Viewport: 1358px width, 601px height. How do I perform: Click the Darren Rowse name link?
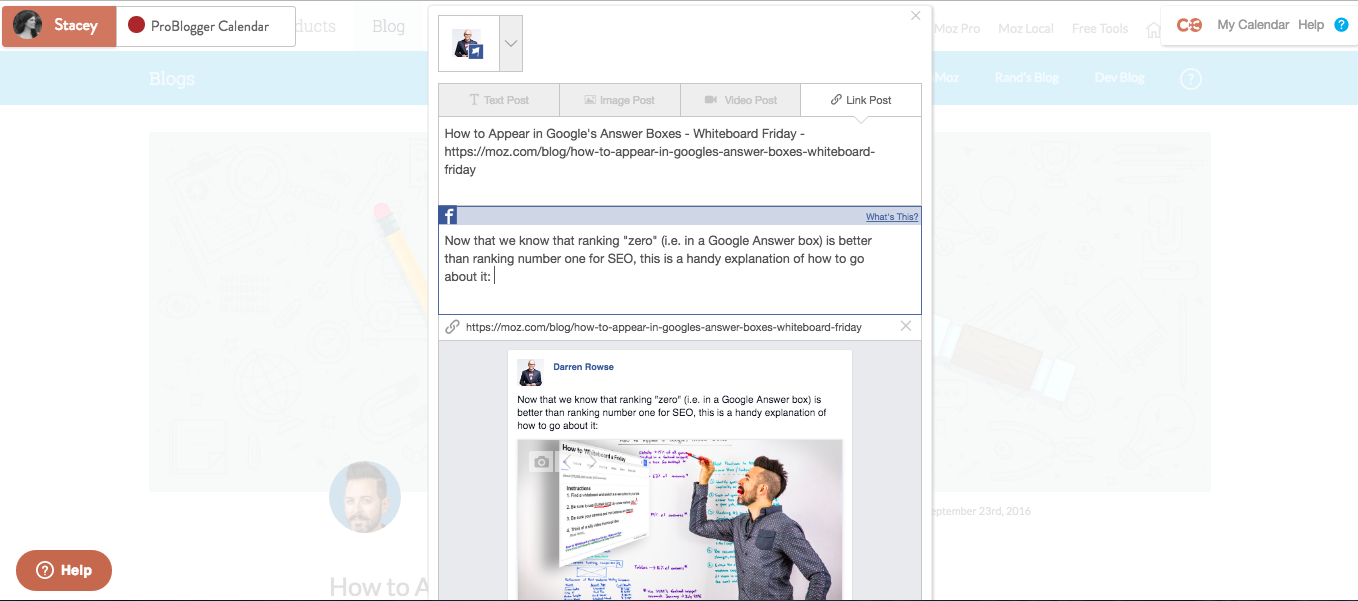point(584,367)
